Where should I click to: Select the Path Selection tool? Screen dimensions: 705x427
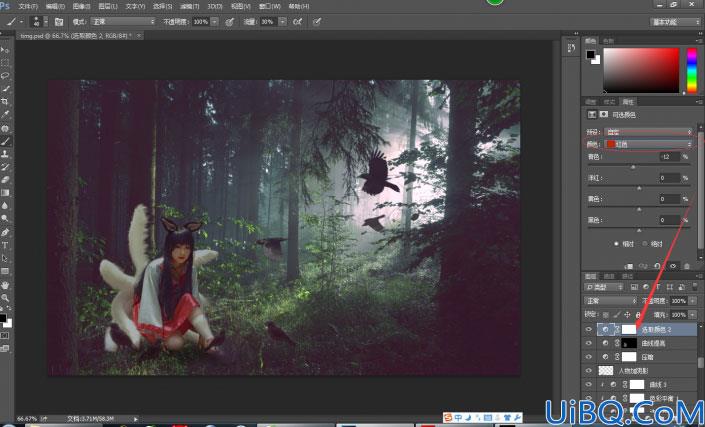[x=5, y=258]
